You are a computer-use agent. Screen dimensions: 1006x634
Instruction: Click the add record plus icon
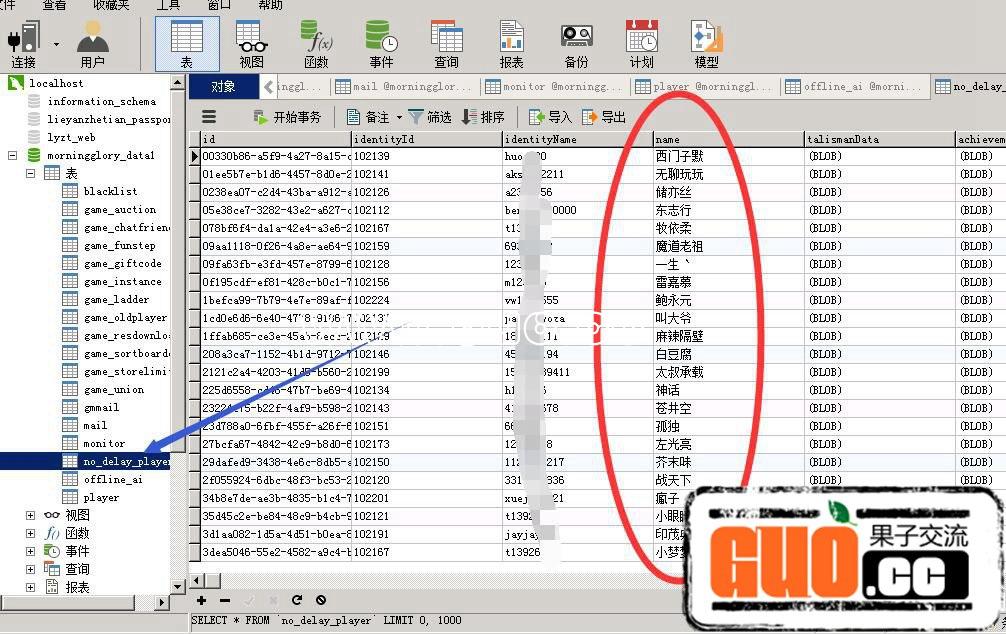204,600
